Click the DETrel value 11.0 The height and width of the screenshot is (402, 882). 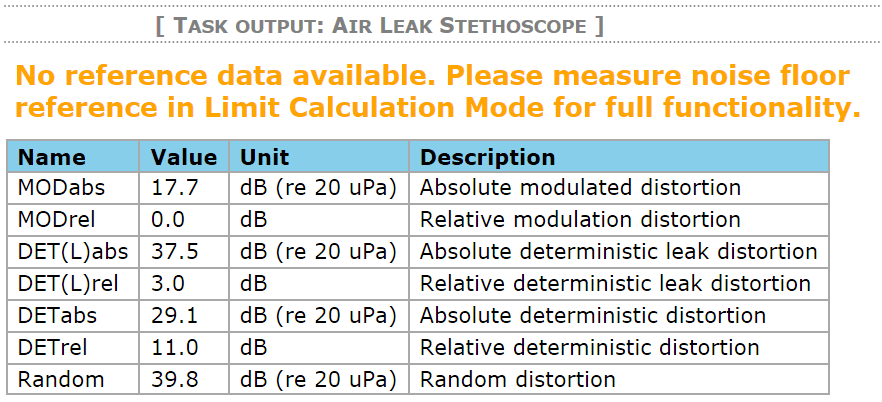point(184,347)
